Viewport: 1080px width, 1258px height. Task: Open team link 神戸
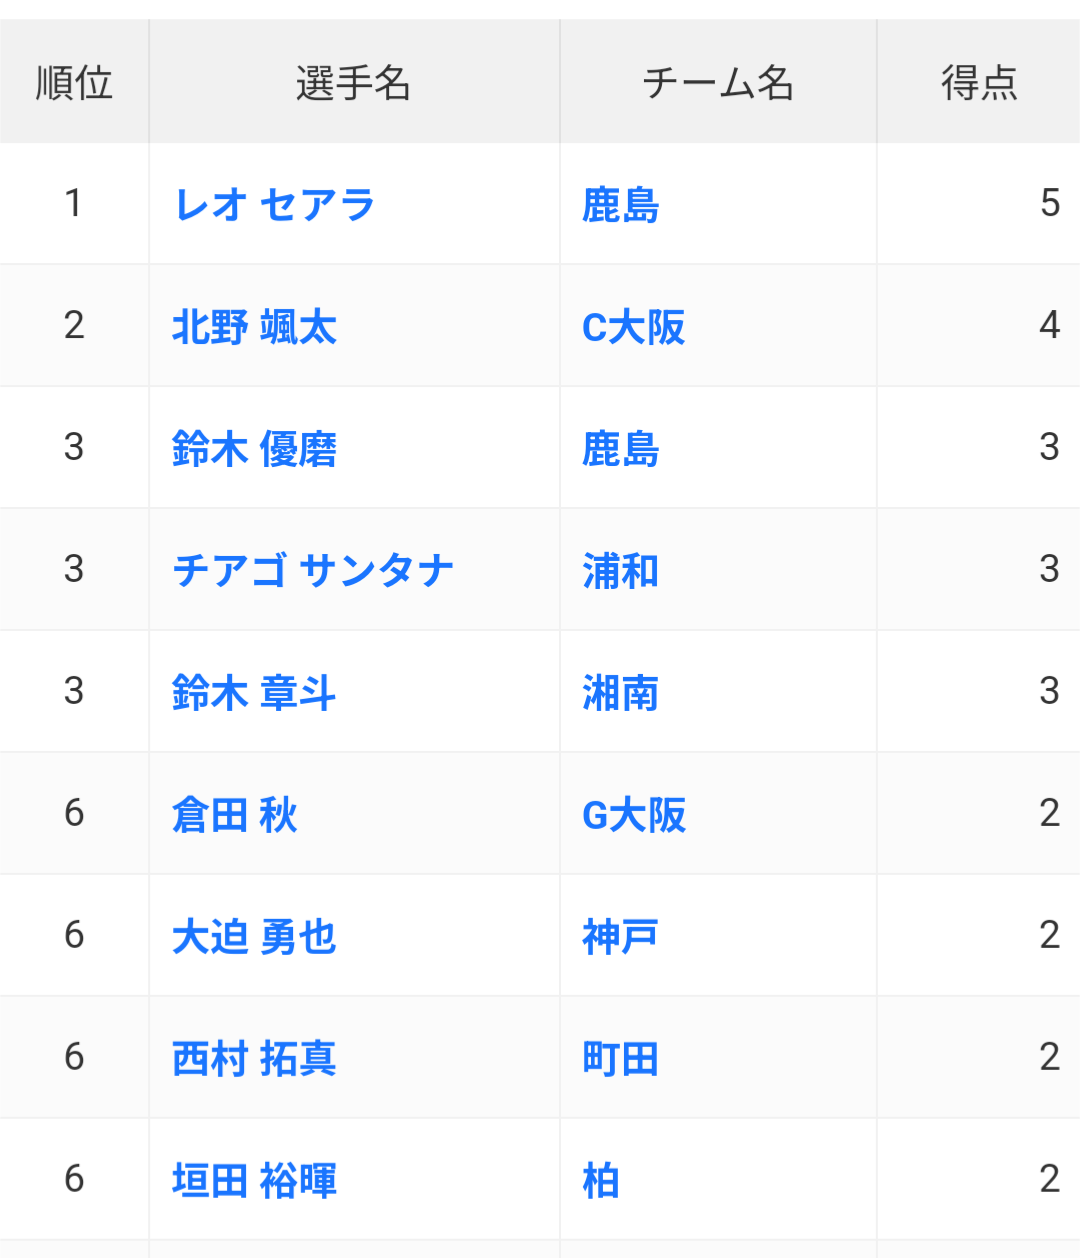point(620,937)
